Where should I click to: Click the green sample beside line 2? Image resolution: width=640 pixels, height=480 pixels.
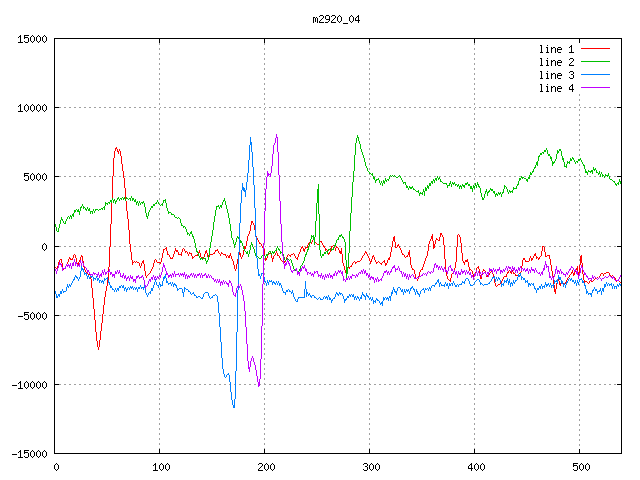coord(595,62)
